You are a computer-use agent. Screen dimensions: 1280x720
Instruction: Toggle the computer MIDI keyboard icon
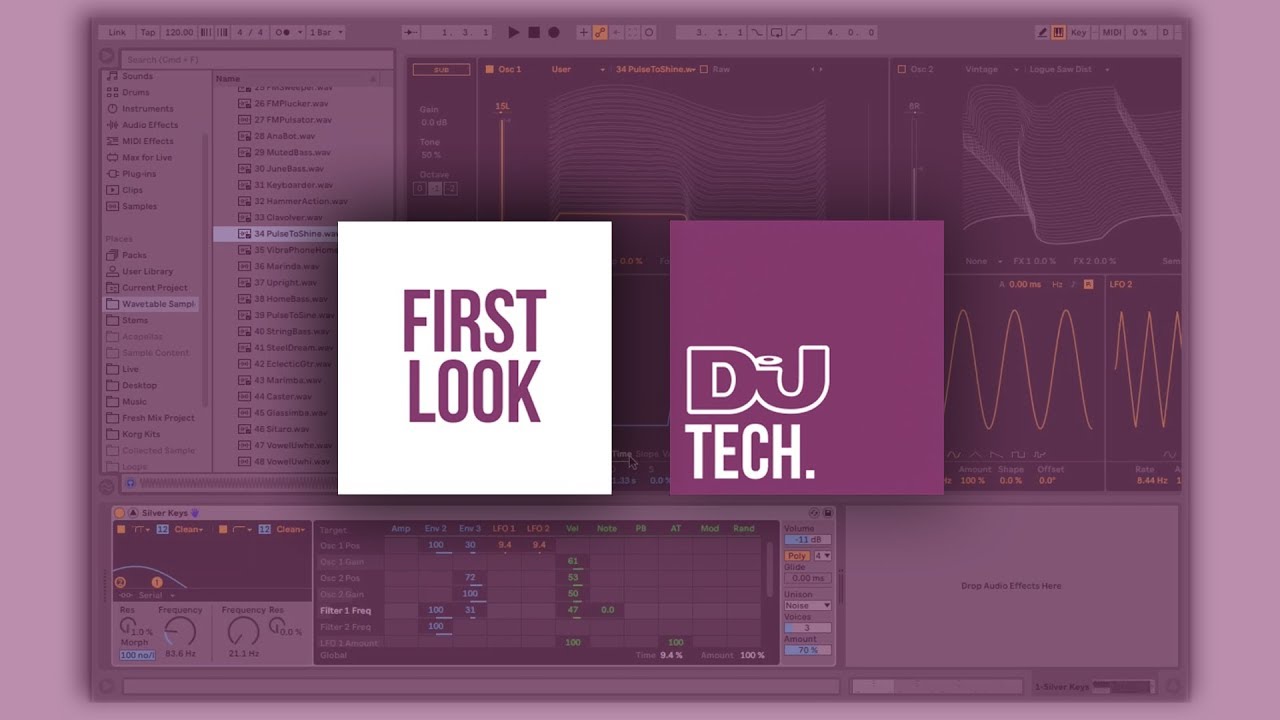point(1059,32)
